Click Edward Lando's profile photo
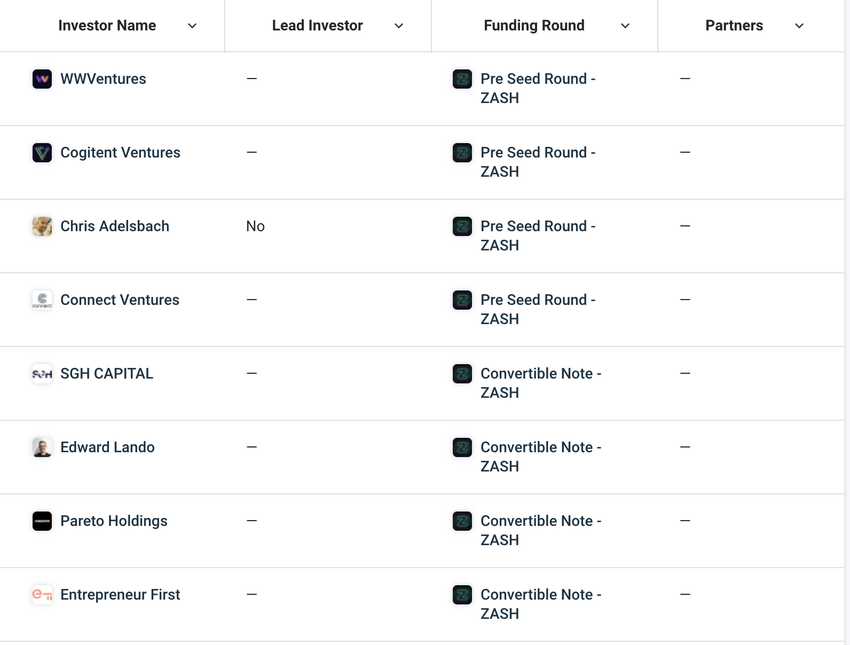This screenshot has width=850, height=645. click(x=42, y=447)
